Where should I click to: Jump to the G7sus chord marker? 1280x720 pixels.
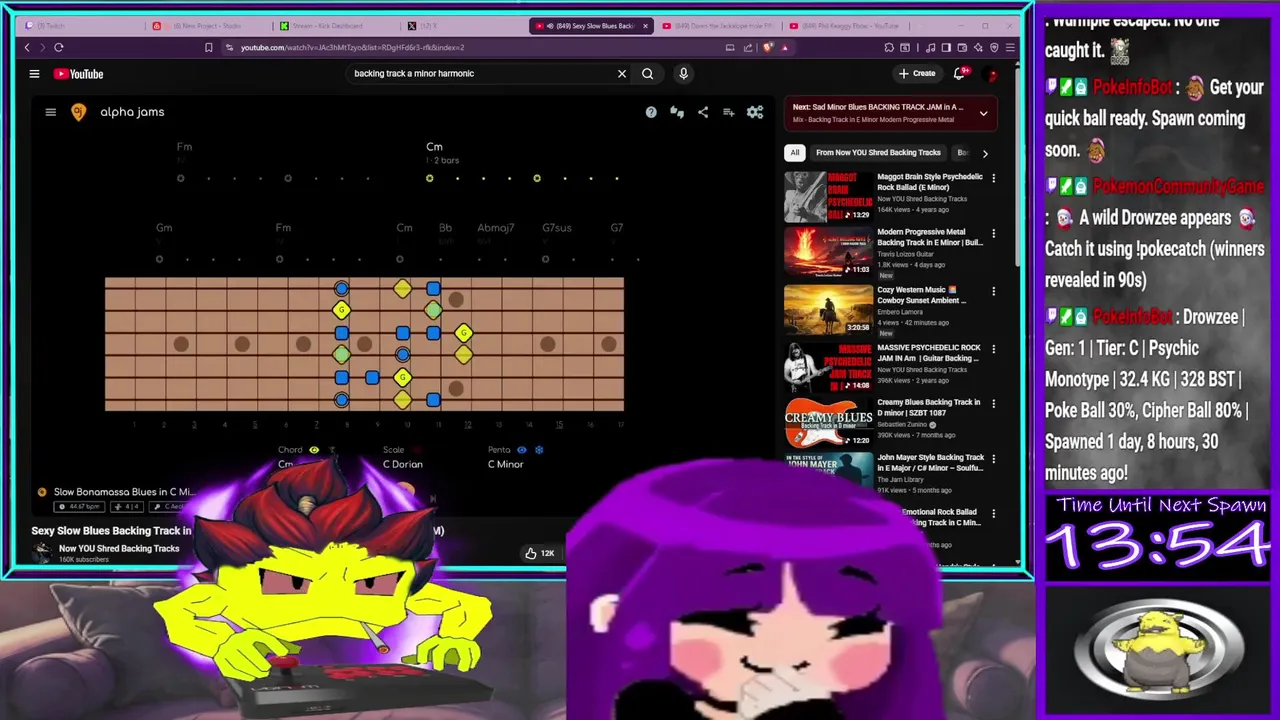[557, 228]
